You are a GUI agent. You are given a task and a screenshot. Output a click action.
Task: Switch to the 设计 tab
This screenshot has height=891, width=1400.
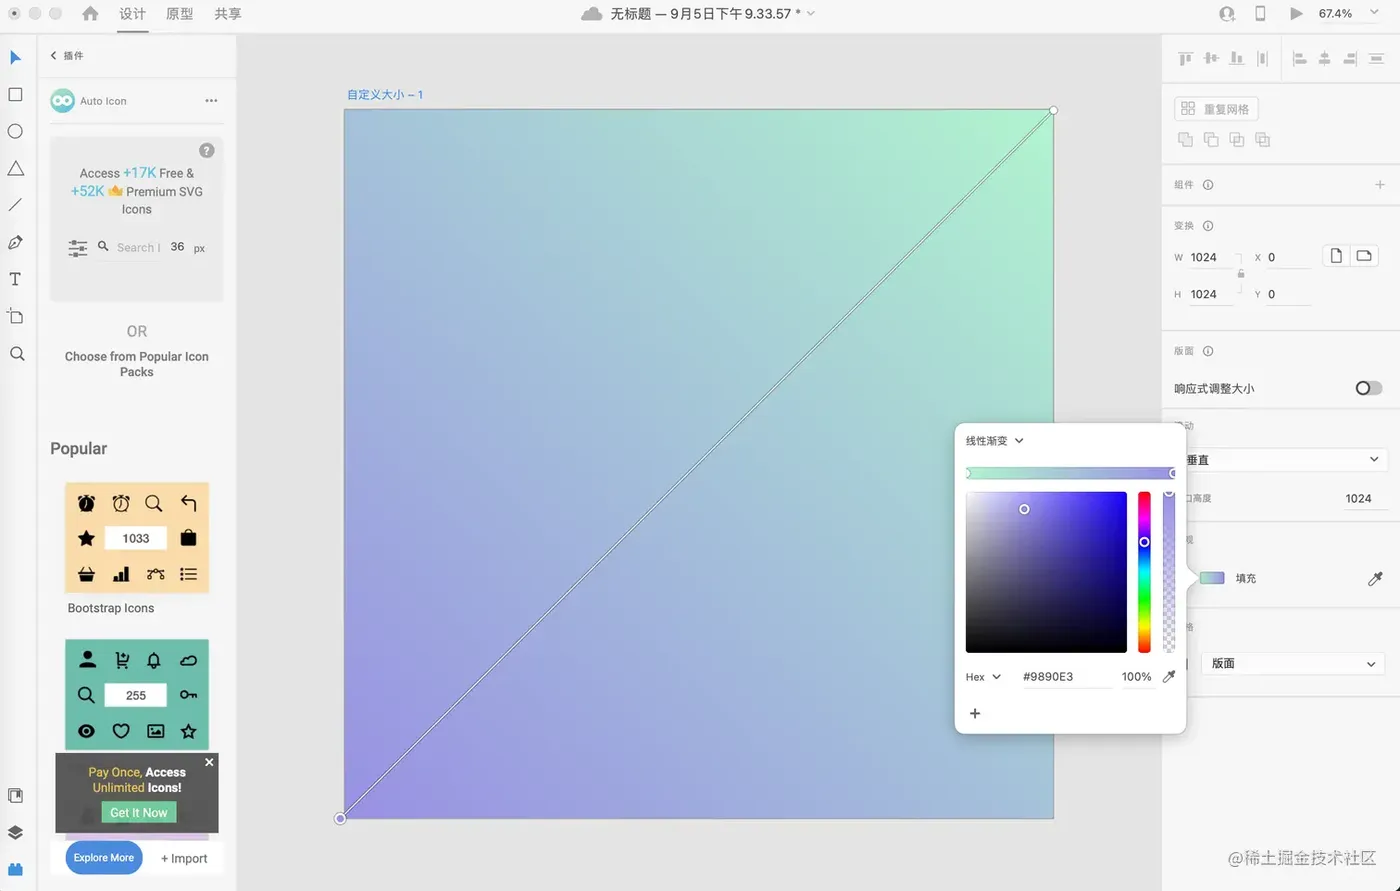(x=132, y=14)
